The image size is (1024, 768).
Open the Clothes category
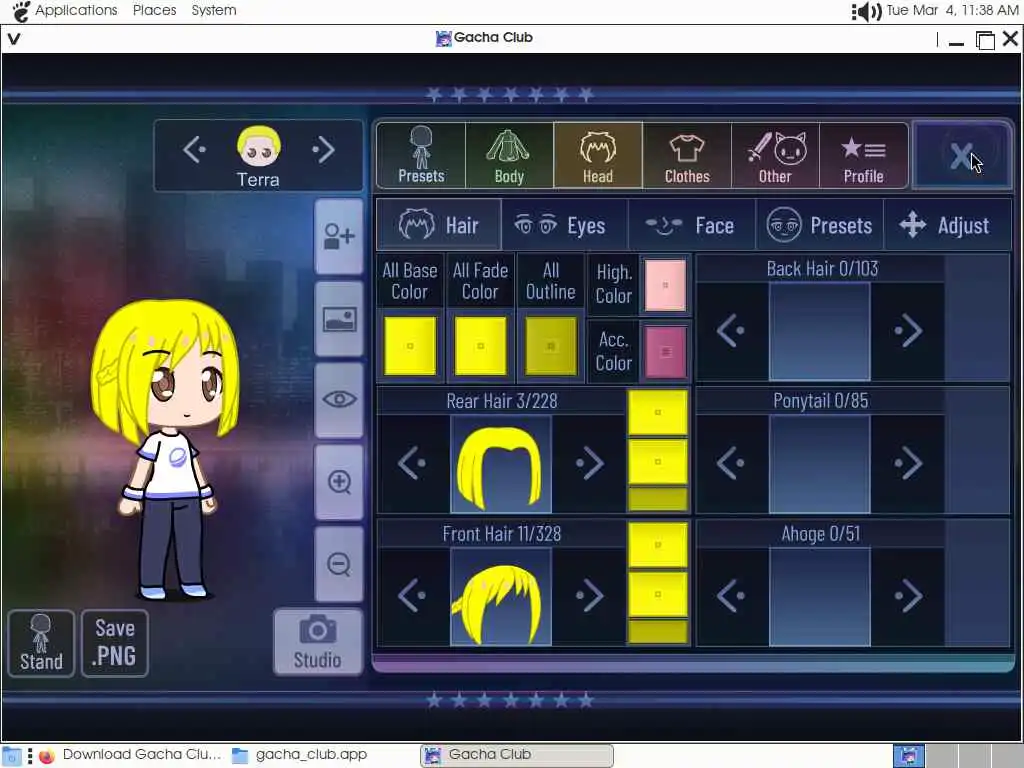point(687,155)
